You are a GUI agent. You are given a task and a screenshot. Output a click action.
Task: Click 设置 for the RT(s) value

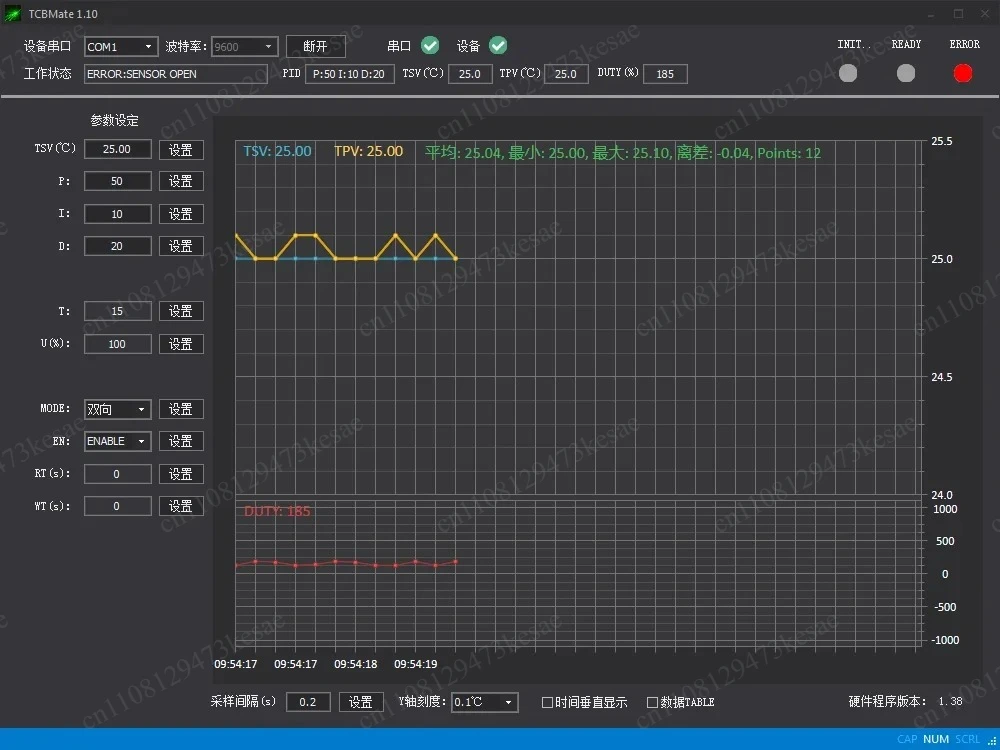[x=181, y=474]
